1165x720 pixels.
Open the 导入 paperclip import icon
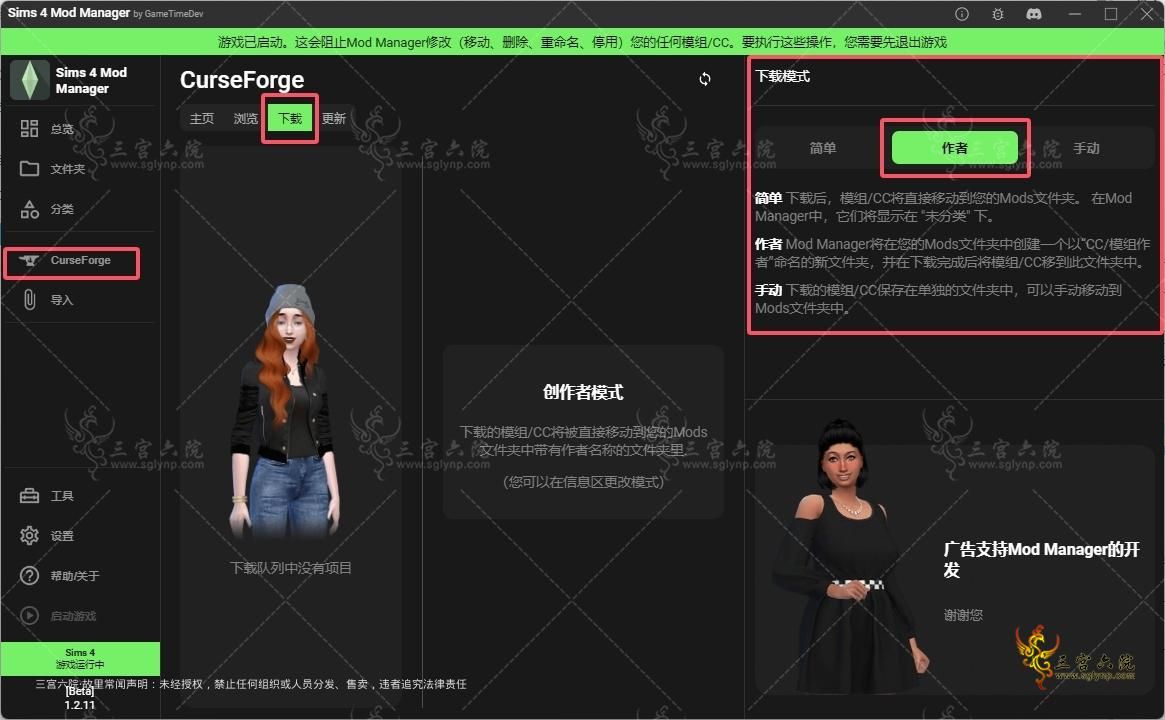click(x=29, y=299)
